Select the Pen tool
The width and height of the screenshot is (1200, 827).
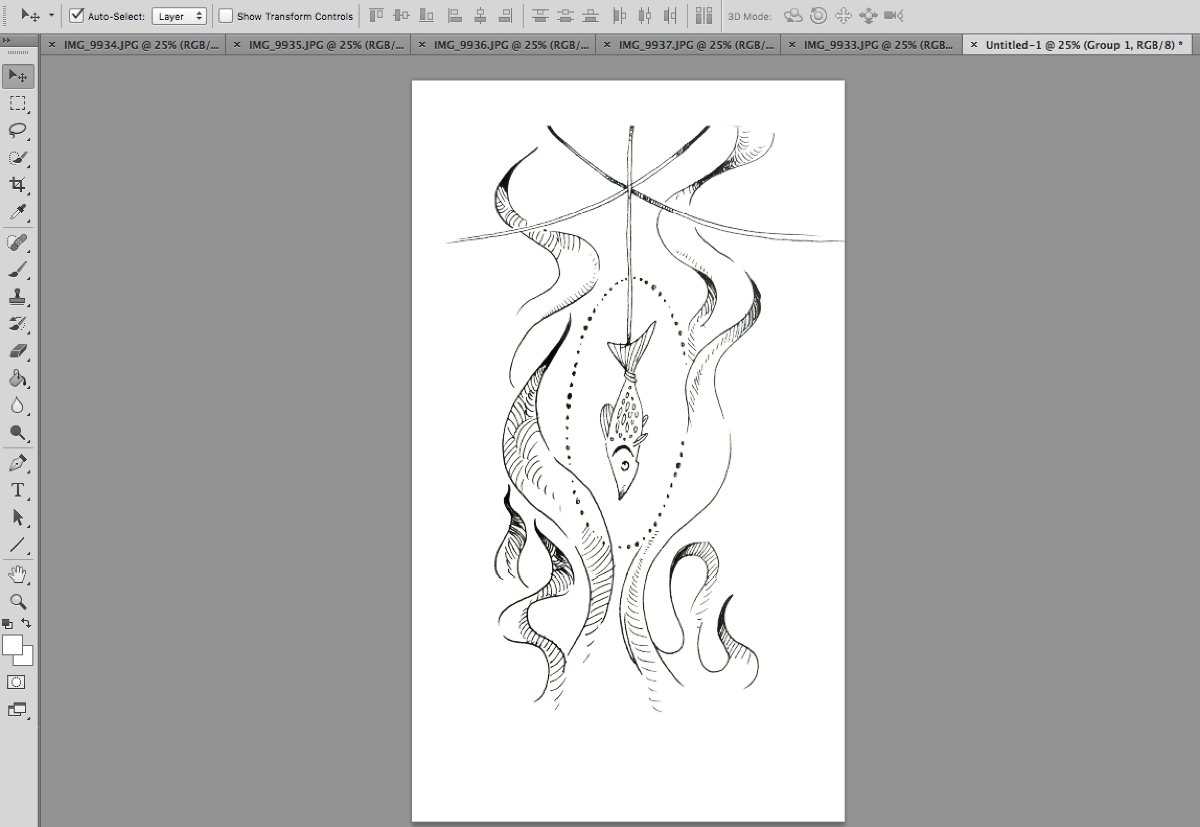pos(17,463)
